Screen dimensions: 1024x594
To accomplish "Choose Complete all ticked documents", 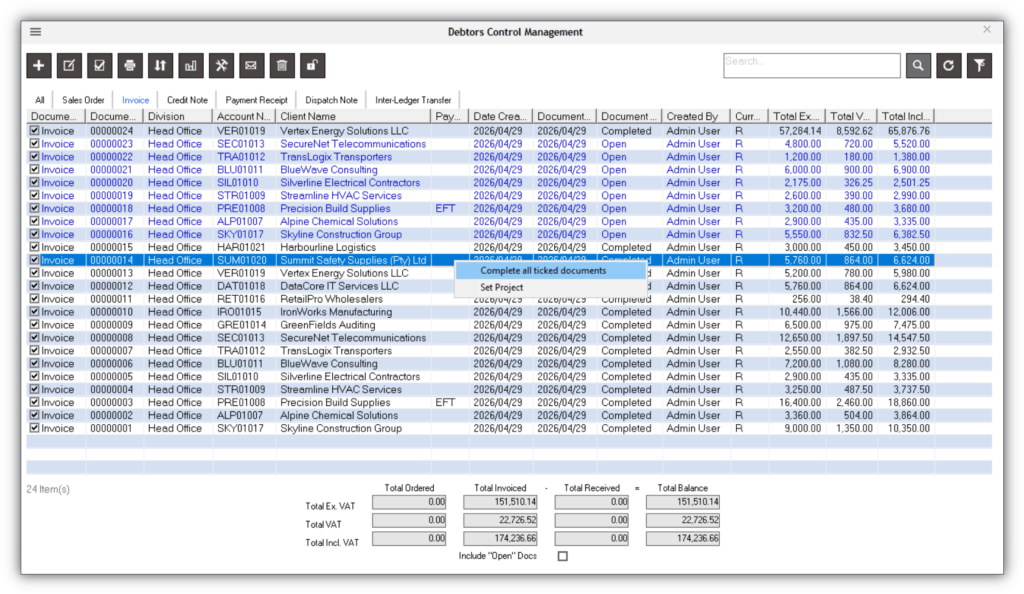I will point(550,270).
